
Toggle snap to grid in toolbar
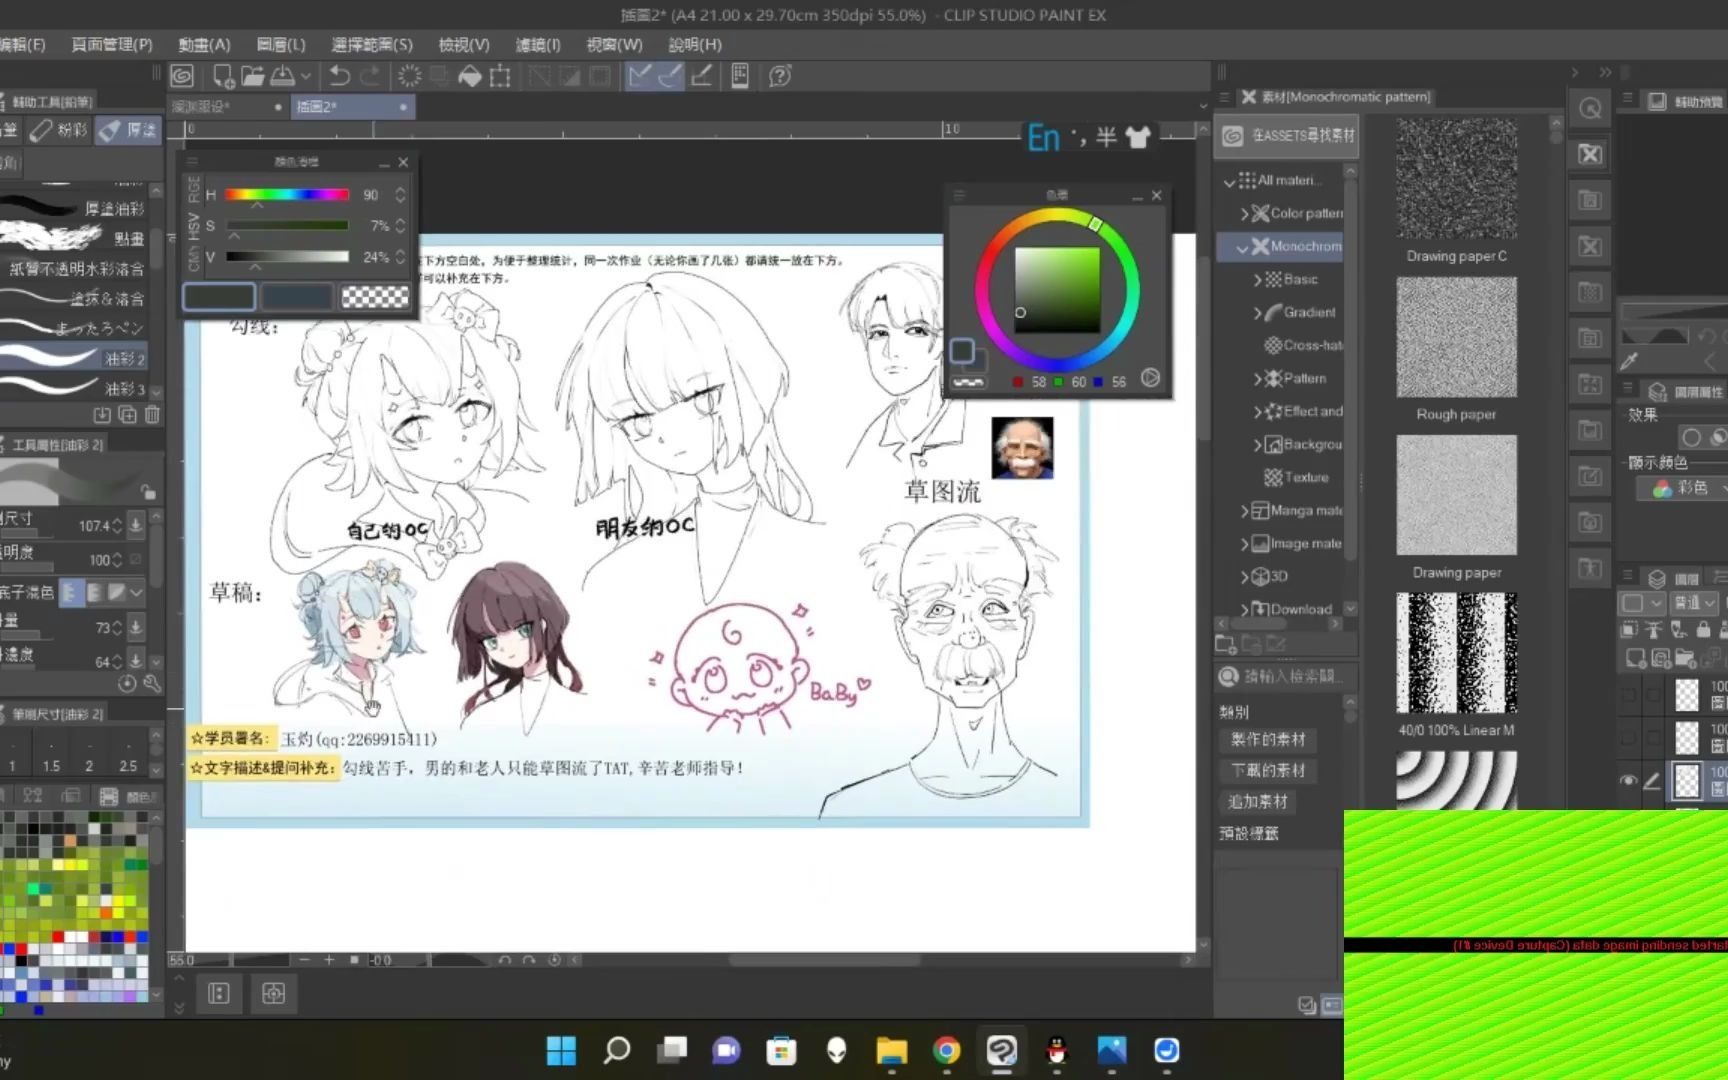coord(702,76)
